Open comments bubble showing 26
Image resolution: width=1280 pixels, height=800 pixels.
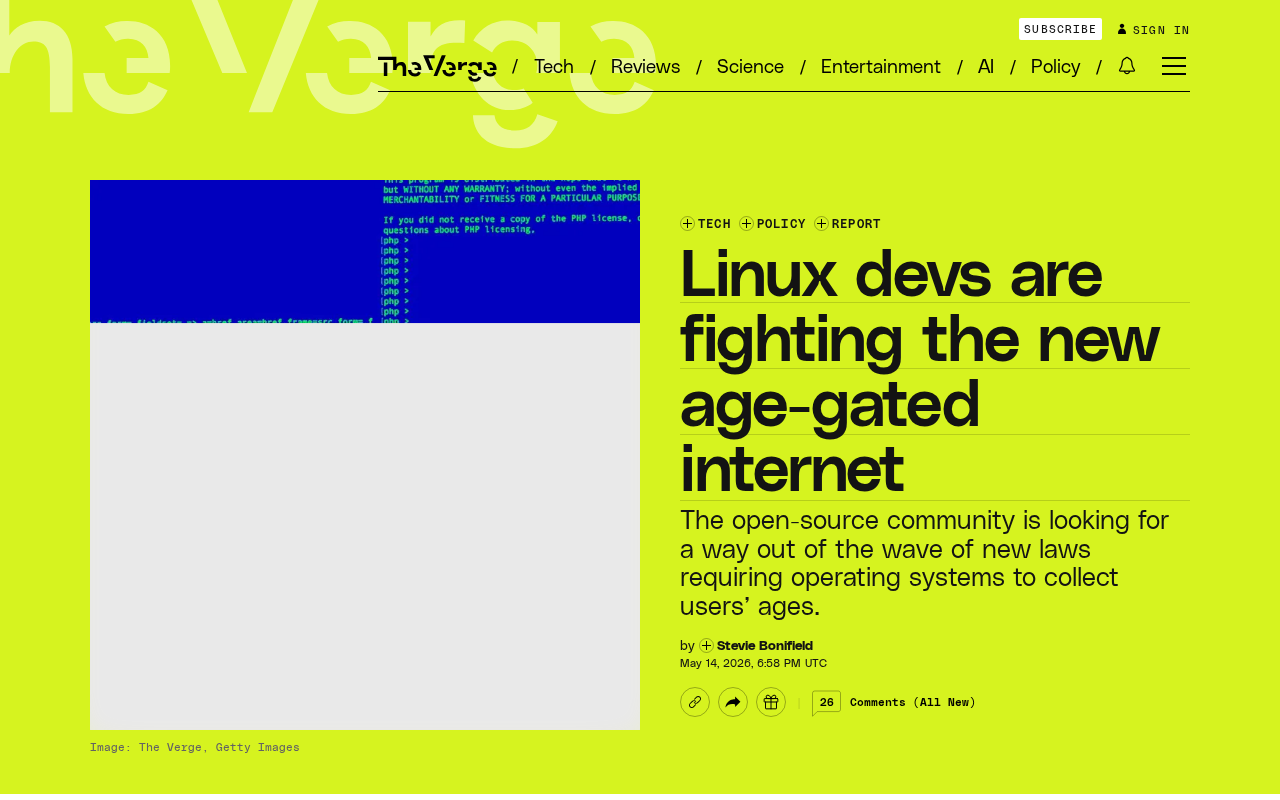pos(826,703)
